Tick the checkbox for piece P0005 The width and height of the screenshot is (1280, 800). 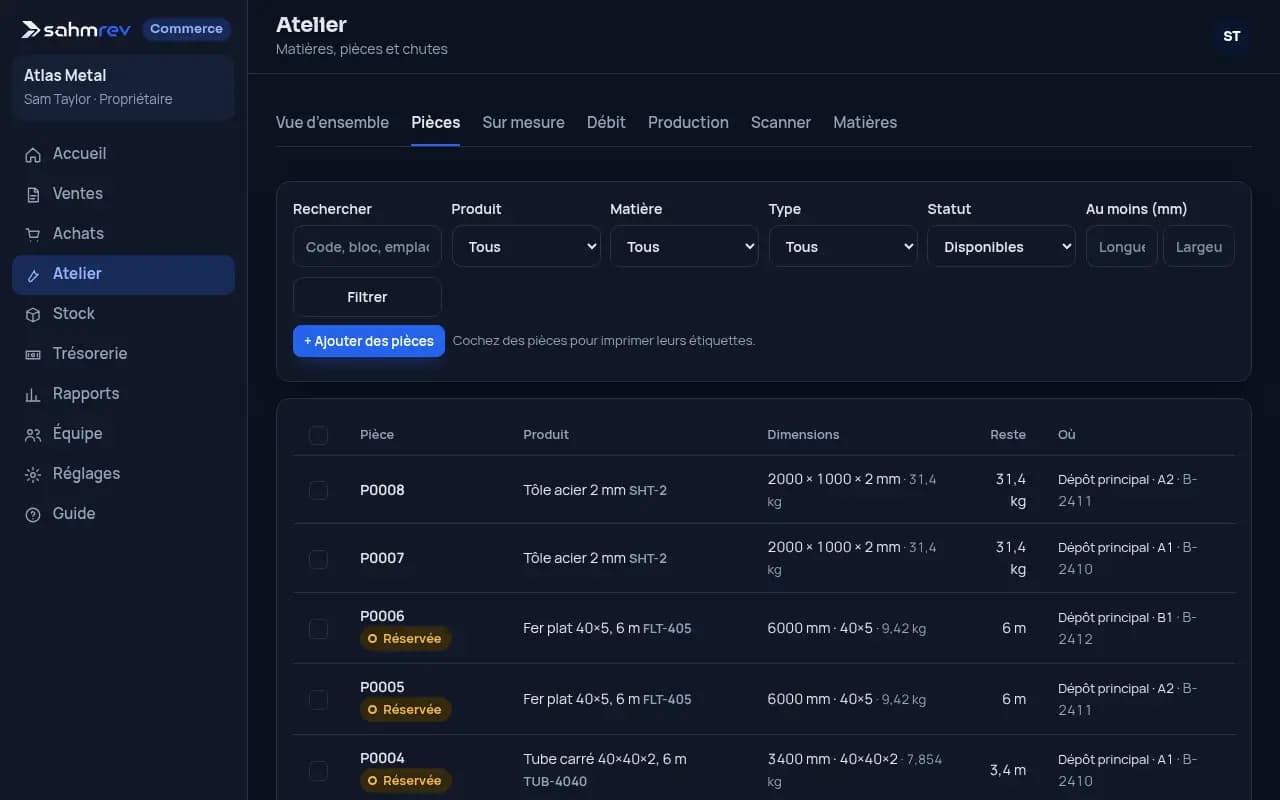click(x=318, y=699)
